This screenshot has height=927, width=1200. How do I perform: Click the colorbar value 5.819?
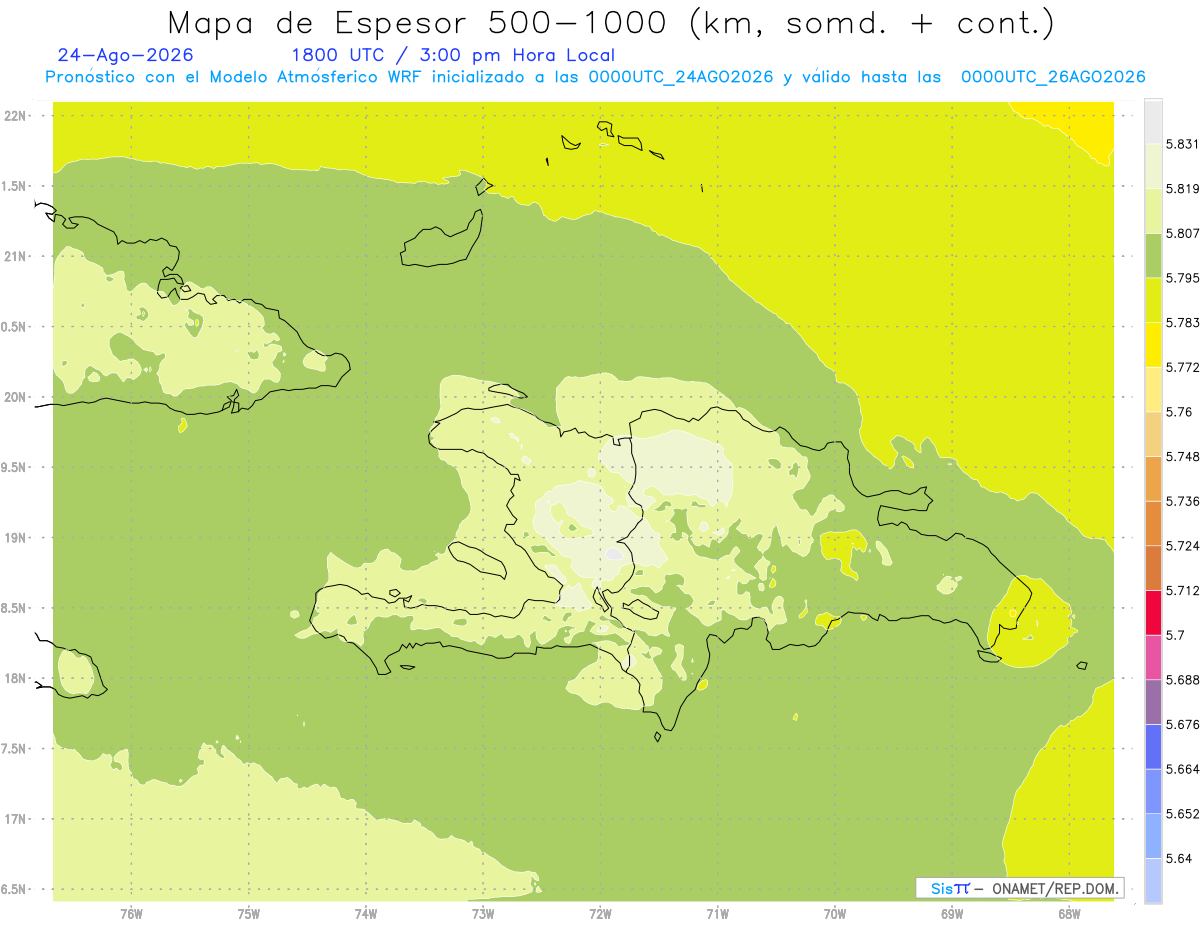(1182, 189)
